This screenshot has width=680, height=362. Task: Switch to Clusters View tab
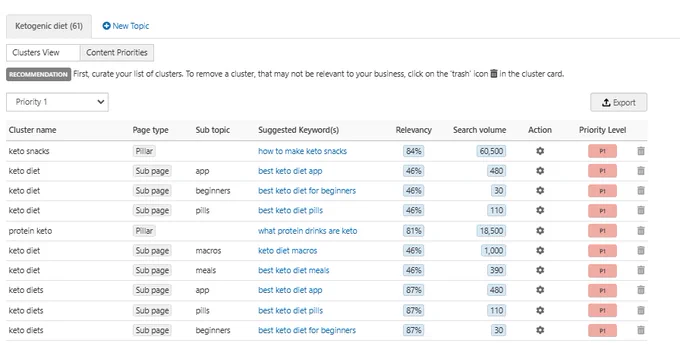[43, 52]
